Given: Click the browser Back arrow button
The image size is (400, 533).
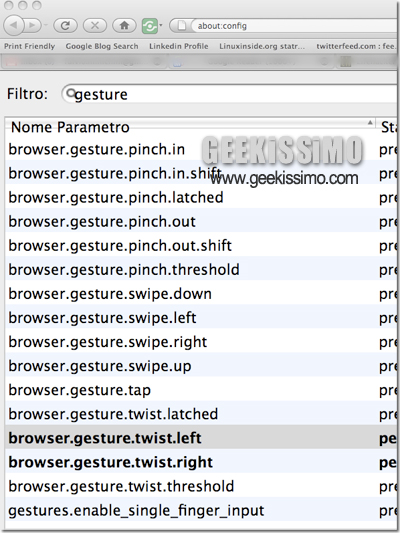Looking at the screenshot, I should (14, 25).
